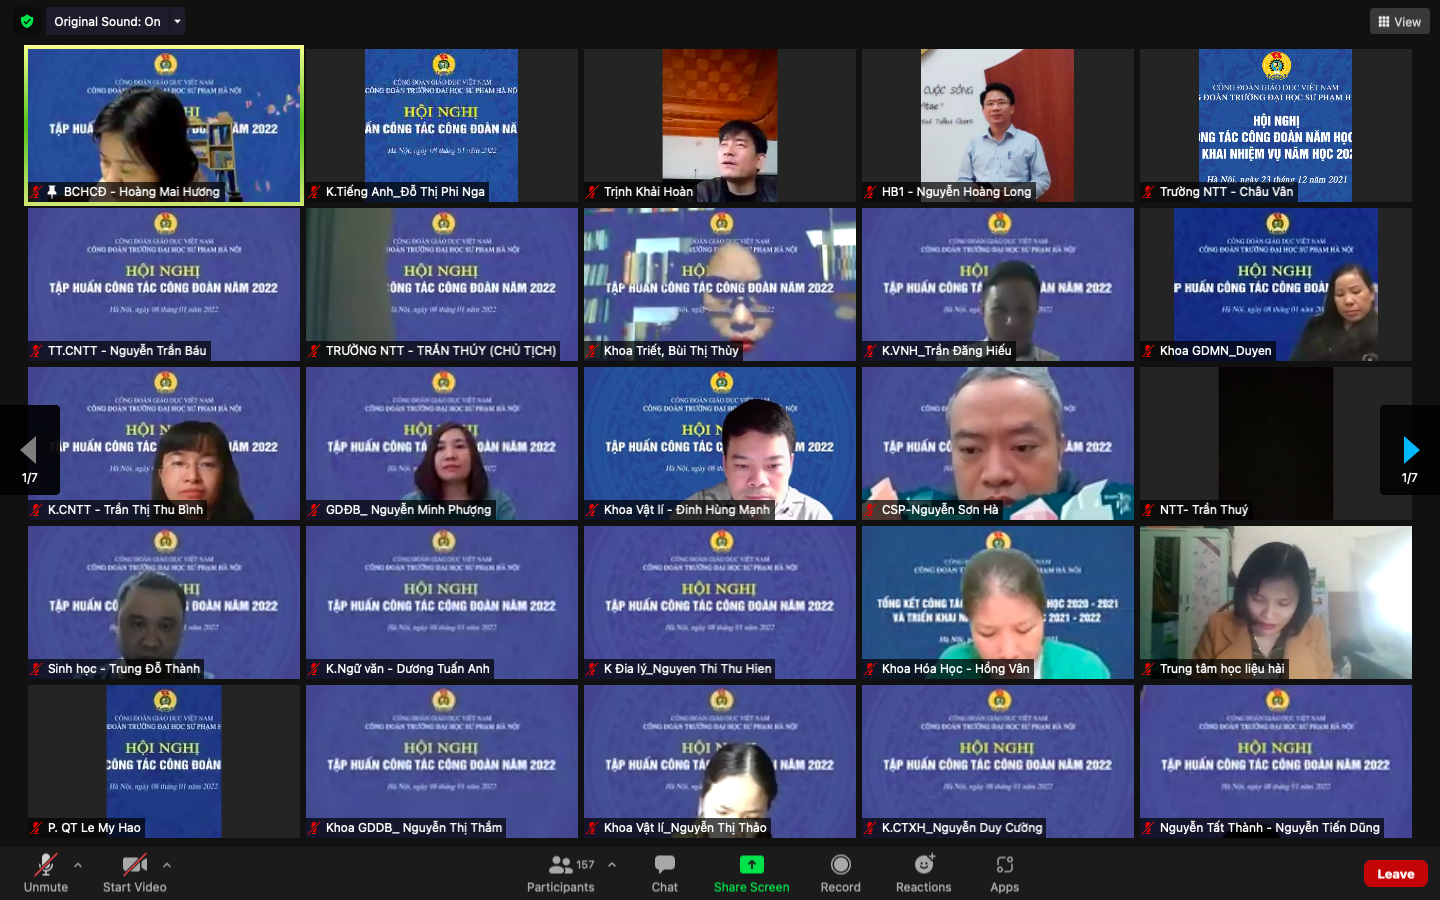This screenshot has height=900, width=1440.
Task: Expand video options arrow beside Start Video
Action: (x=167, y=865)
